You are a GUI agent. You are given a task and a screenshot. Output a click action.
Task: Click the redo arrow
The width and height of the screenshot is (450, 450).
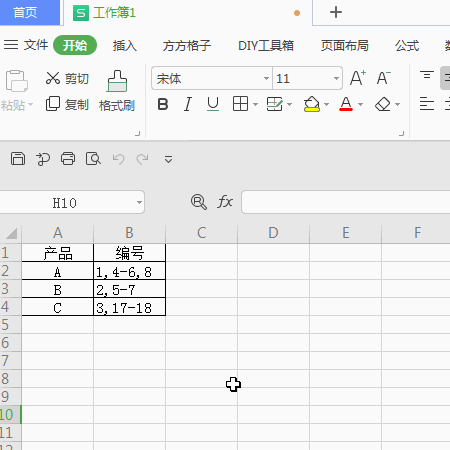pos(142,159)
